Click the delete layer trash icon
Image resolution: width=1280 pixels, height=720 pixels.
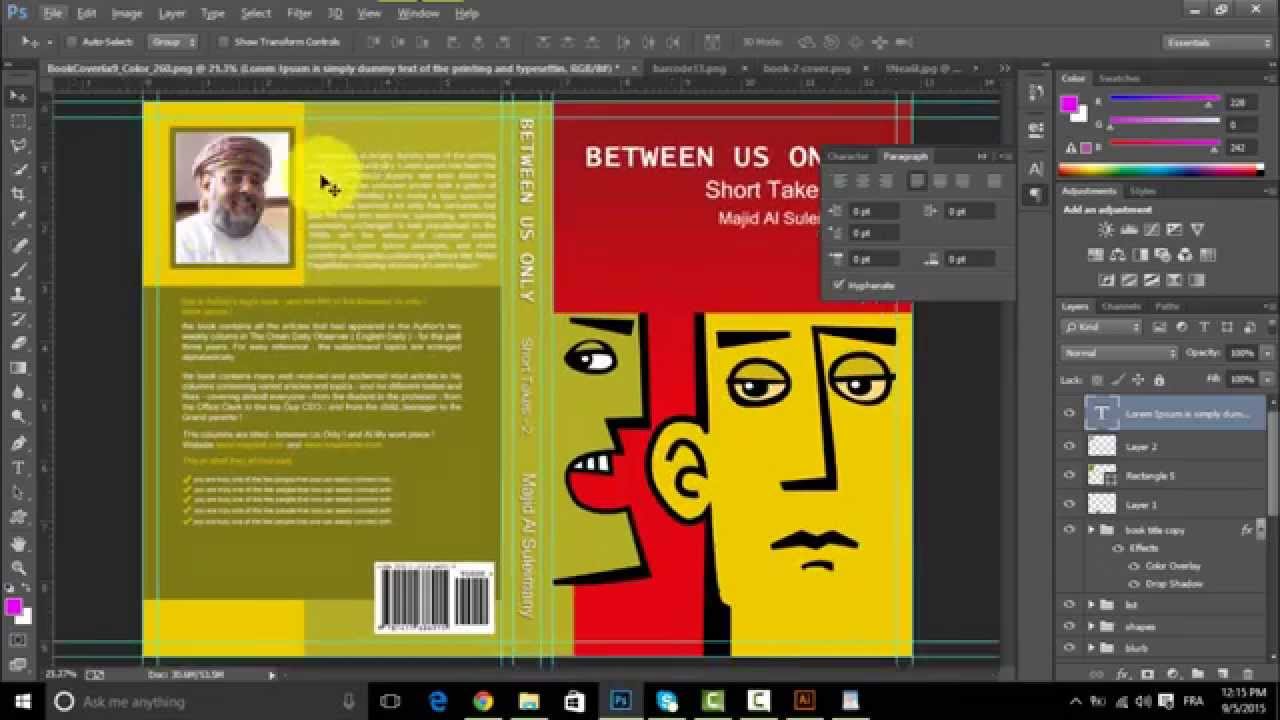[x=1248, y=675]
